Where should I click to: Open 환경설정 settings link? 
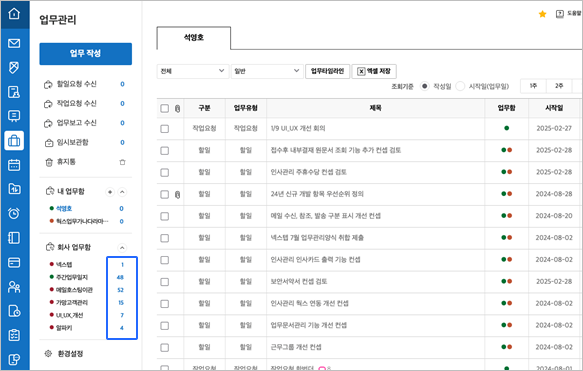(70, 354)
